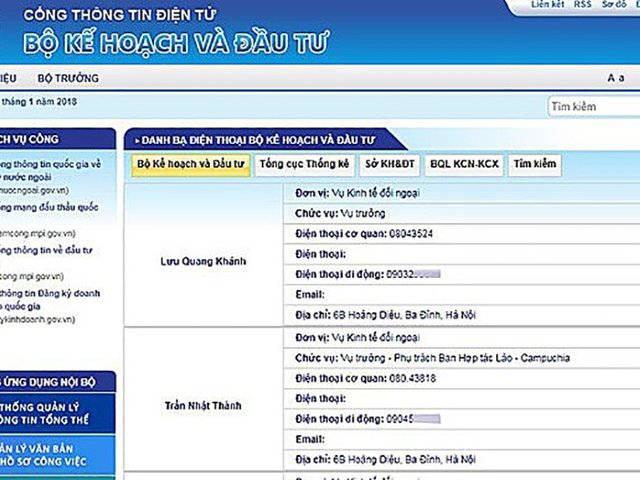The image size is (640, 480).
Task: Open the 'Sơ đồ' sitemap link
Action: pos(614,5)
